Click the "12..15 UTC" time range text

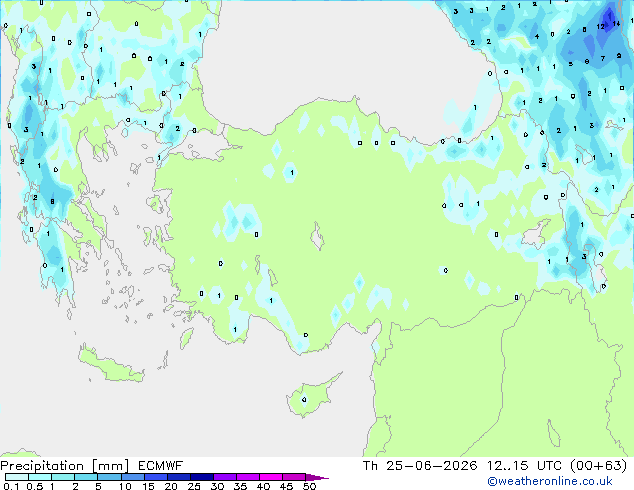[x=524, y=466]
